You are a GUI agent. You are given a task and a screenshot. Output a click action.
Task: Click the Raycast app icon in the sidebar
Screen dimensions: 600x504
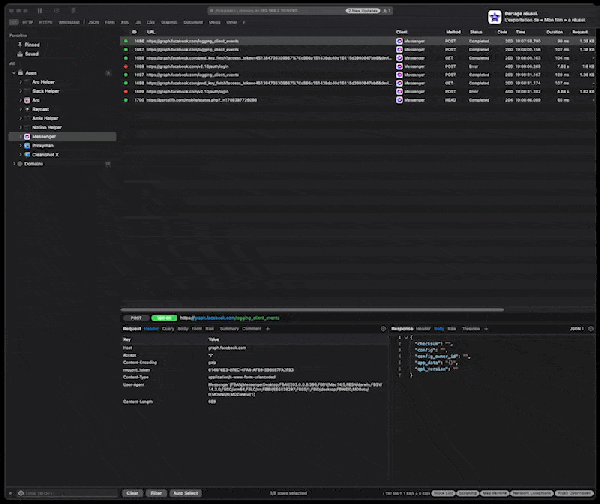pyautogui.click(x=27, y=109)
